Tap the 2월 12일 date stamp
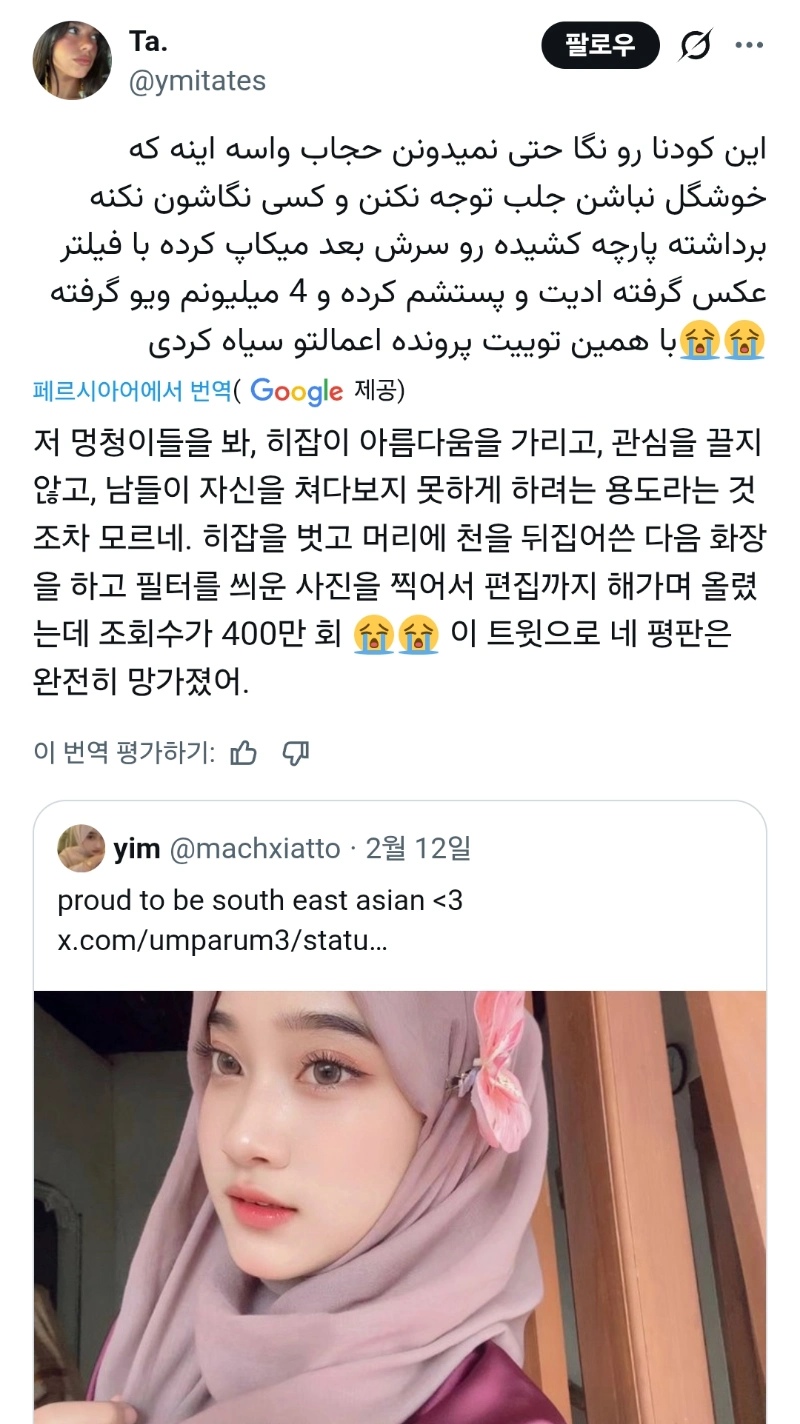The height and width of the screenshot is (1424, 800). pos(418,849)
